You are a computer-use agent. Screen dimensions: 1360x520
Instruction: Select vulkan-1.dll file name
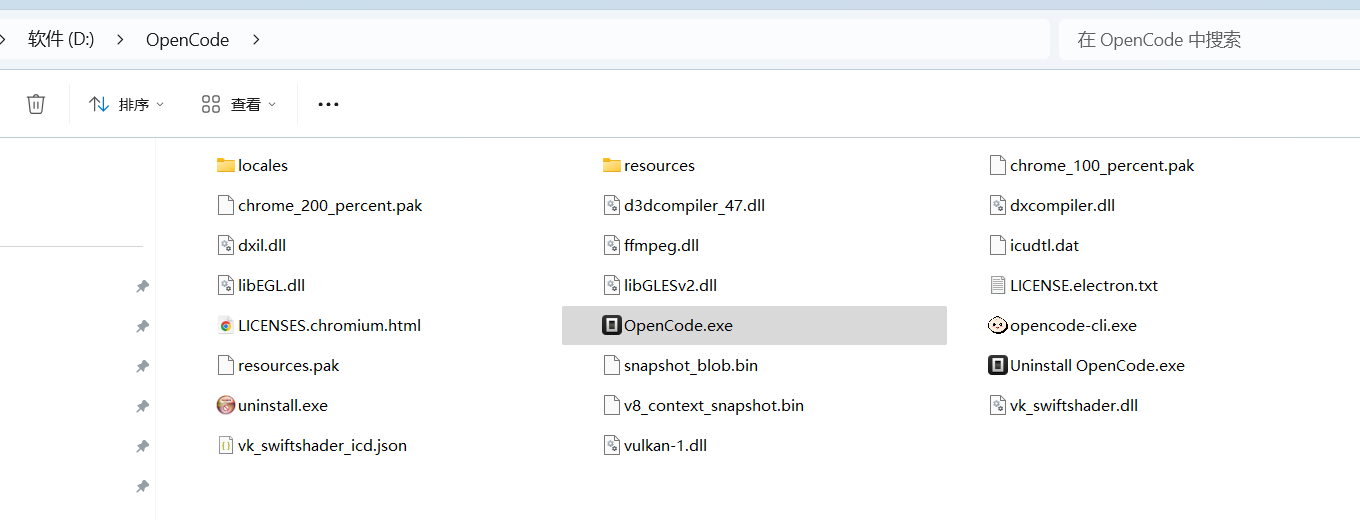(665, 445)
